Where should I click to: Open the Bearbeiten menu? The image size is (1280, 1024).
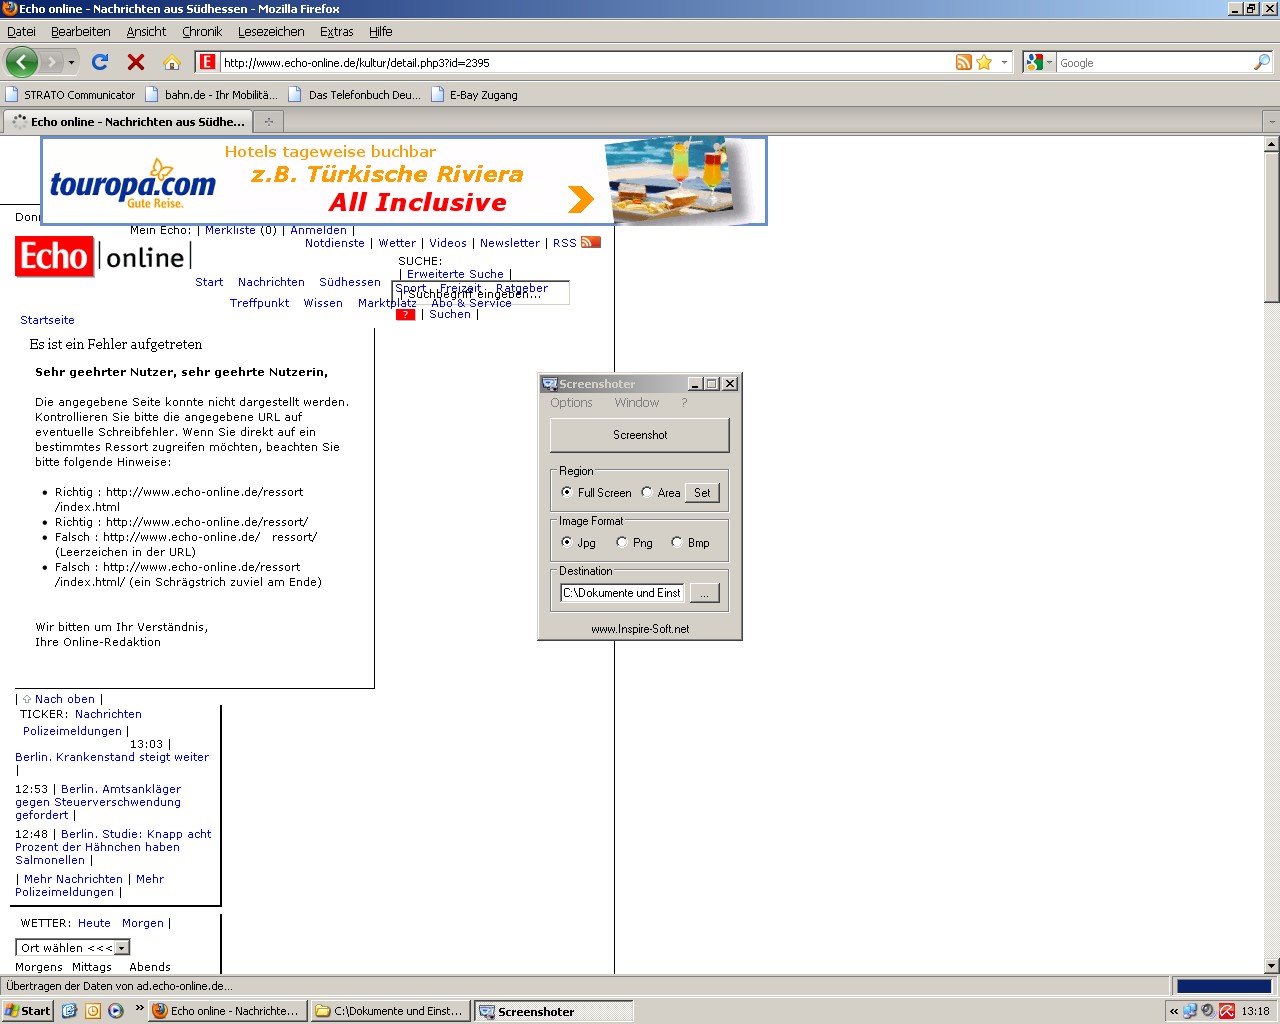[x=81, y=31]
